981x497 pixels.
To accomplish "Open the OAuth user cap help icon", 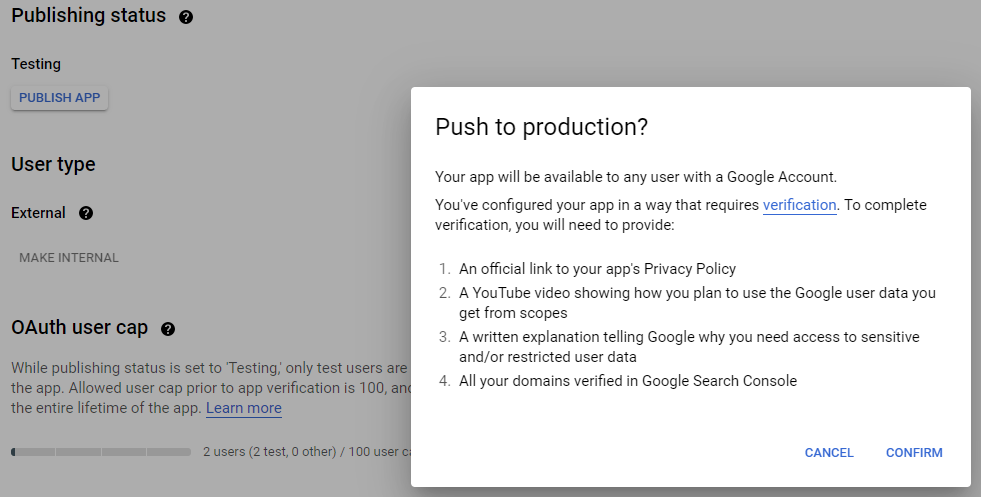I will [168, 329].
